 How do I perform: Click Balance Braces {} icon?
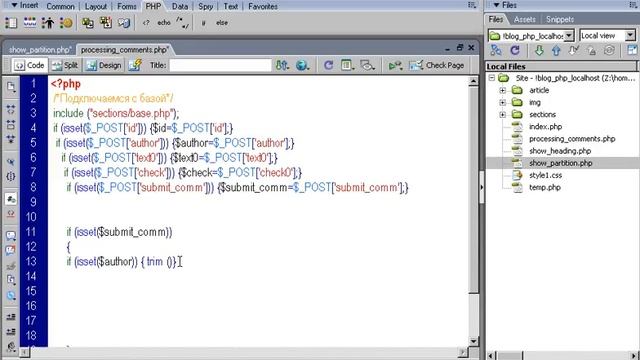[x=11, y=176]
